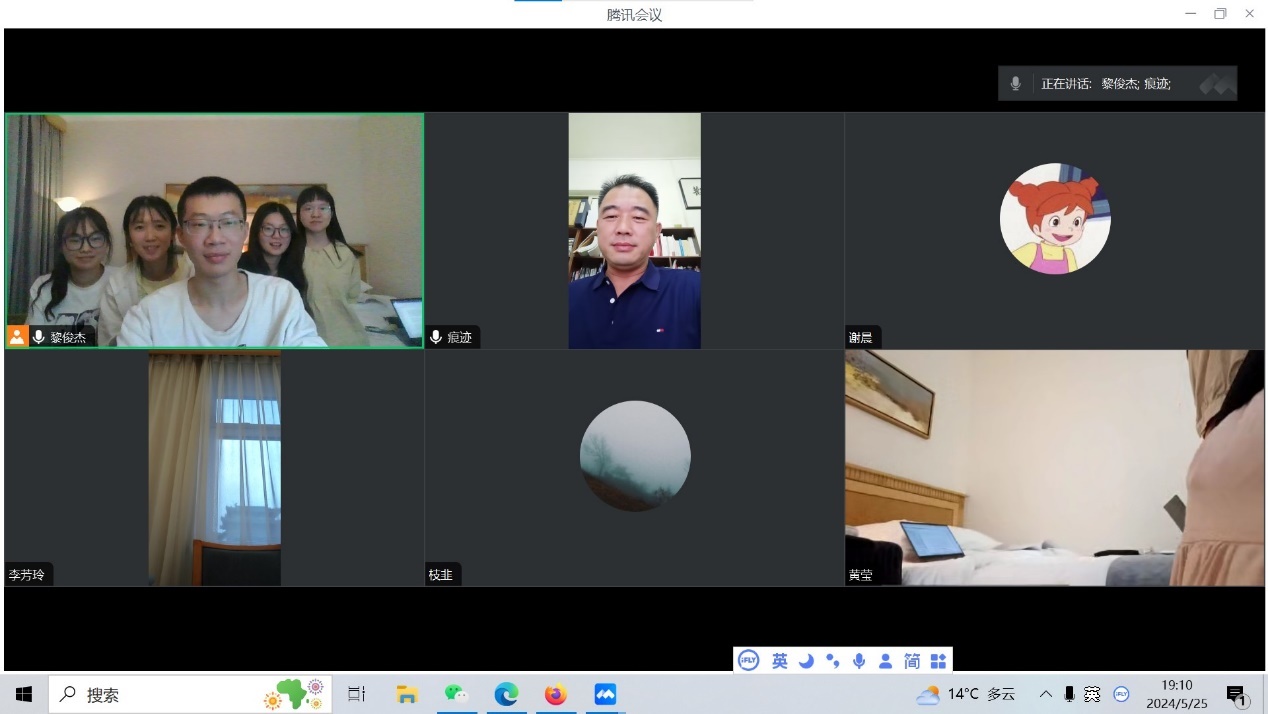Open WeChat from the taskbar
The image size is (1268, 714).
pyautogui.click(x=456, y=694)
